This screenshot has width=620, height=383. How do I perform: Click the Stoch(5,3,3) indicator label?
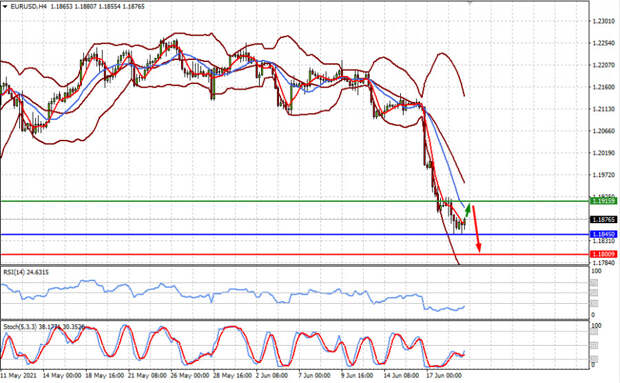click(x=43, y=327)
